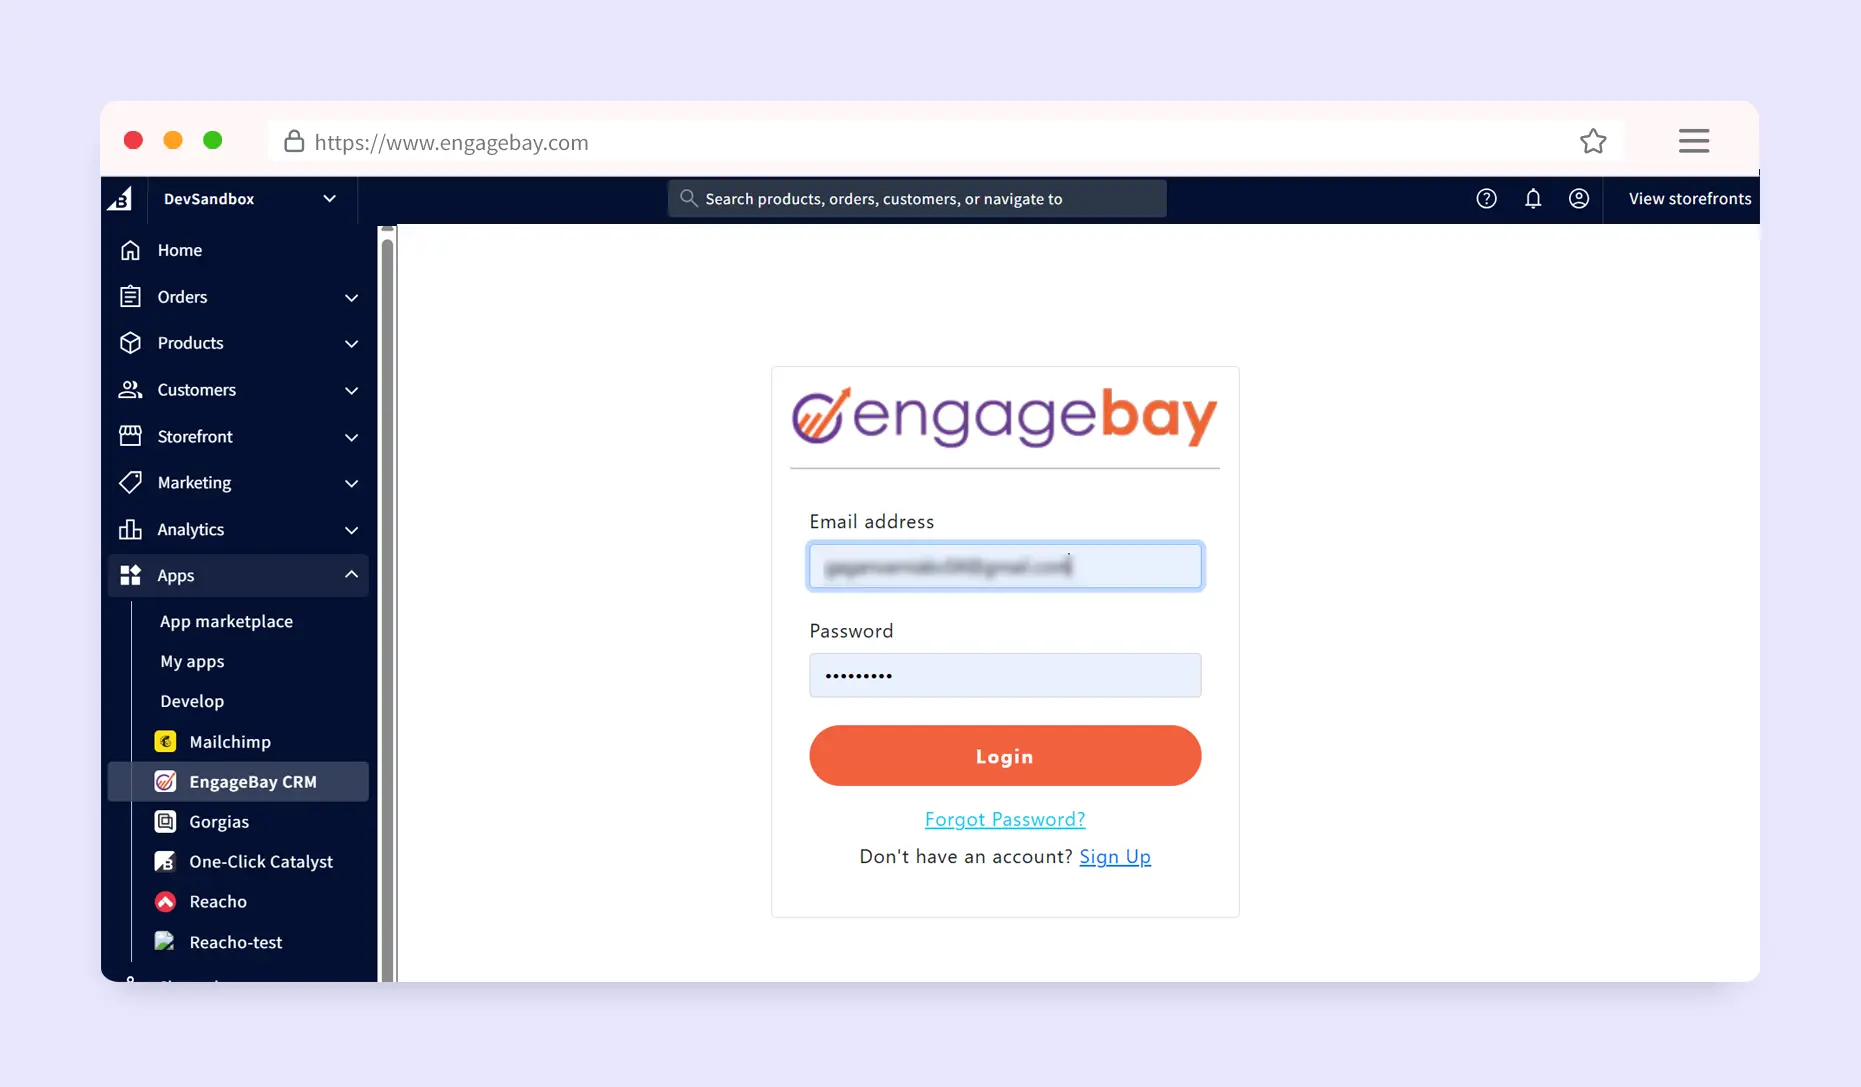Open the browser hamburger menu
This screenshot has height=1087, width=1861.
coord(1693,141)
